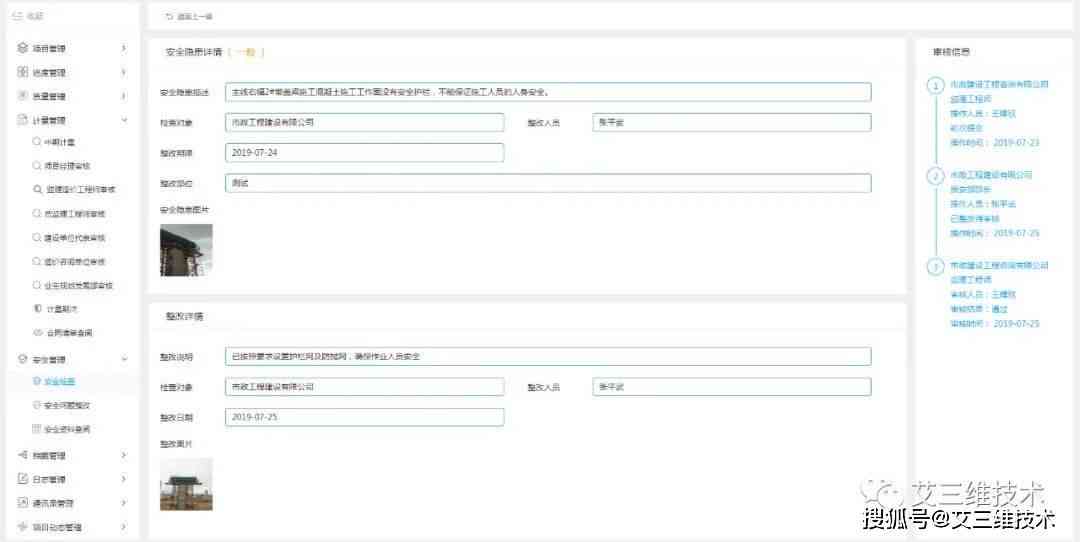Click the 项目管理 layers icon
The width and height of the screenshot is (1080, 542).
click(23, 48)
